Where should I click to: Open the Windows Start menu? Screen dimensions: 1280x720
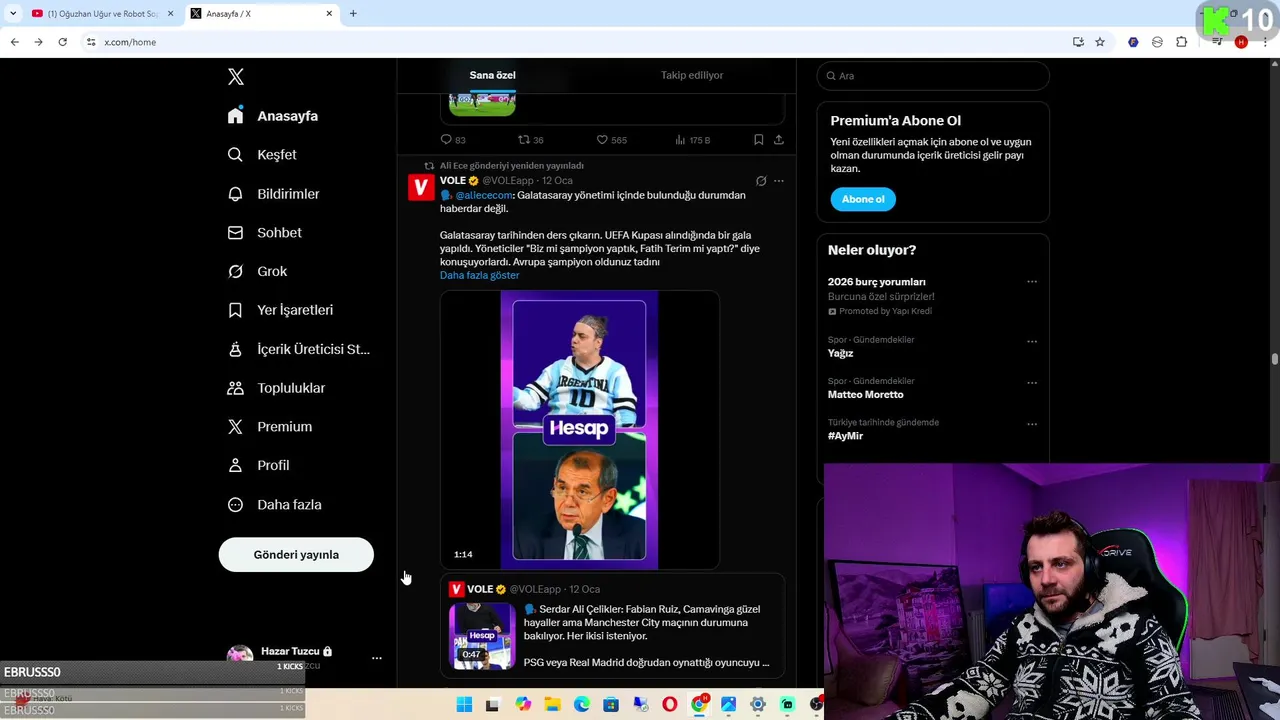[x=464, y=705]
